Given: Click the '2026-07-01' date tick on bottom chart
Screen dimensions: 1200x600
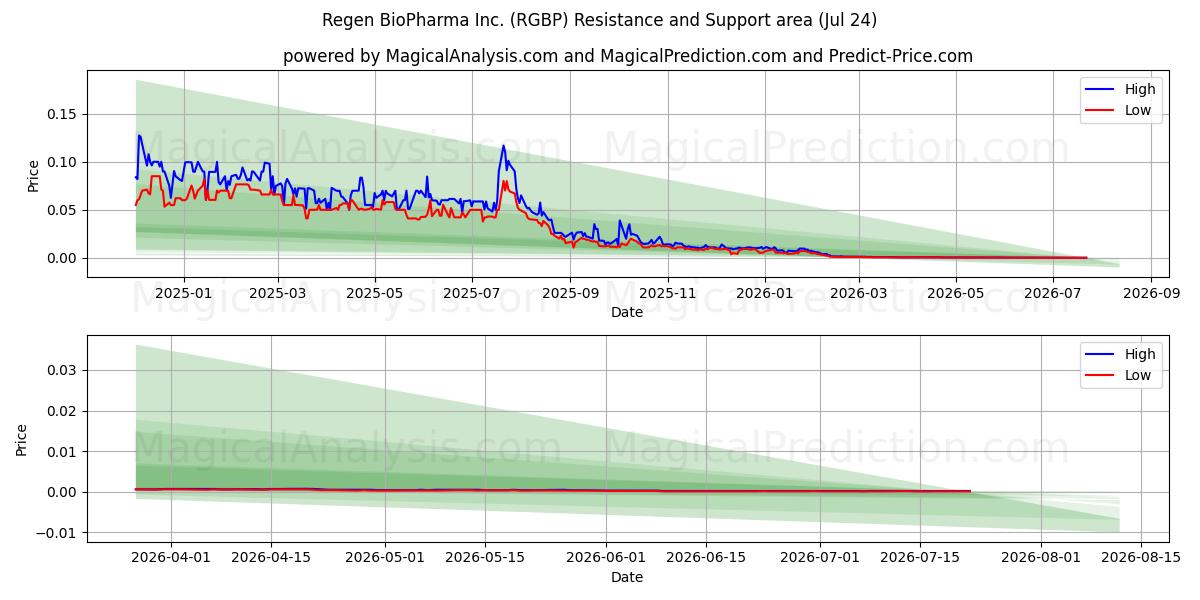Looking at the screenshot, I should pyautogui.click(x=821, y=558).
